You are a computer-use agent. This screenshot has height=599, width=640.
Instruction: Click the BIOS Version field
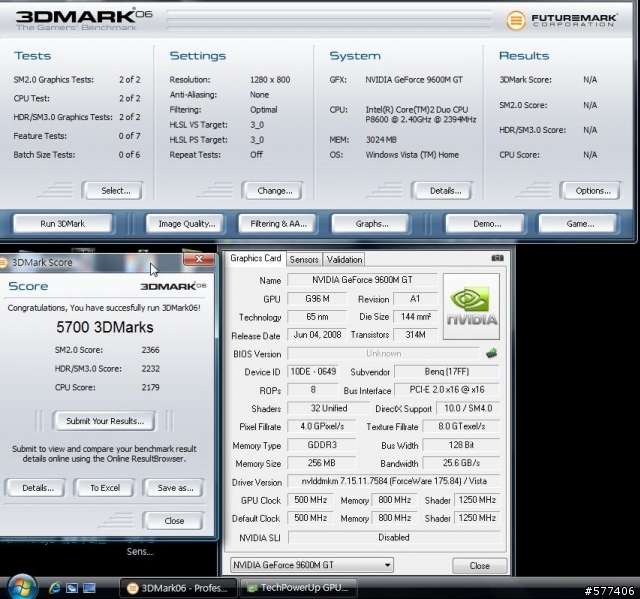point(383,353)
